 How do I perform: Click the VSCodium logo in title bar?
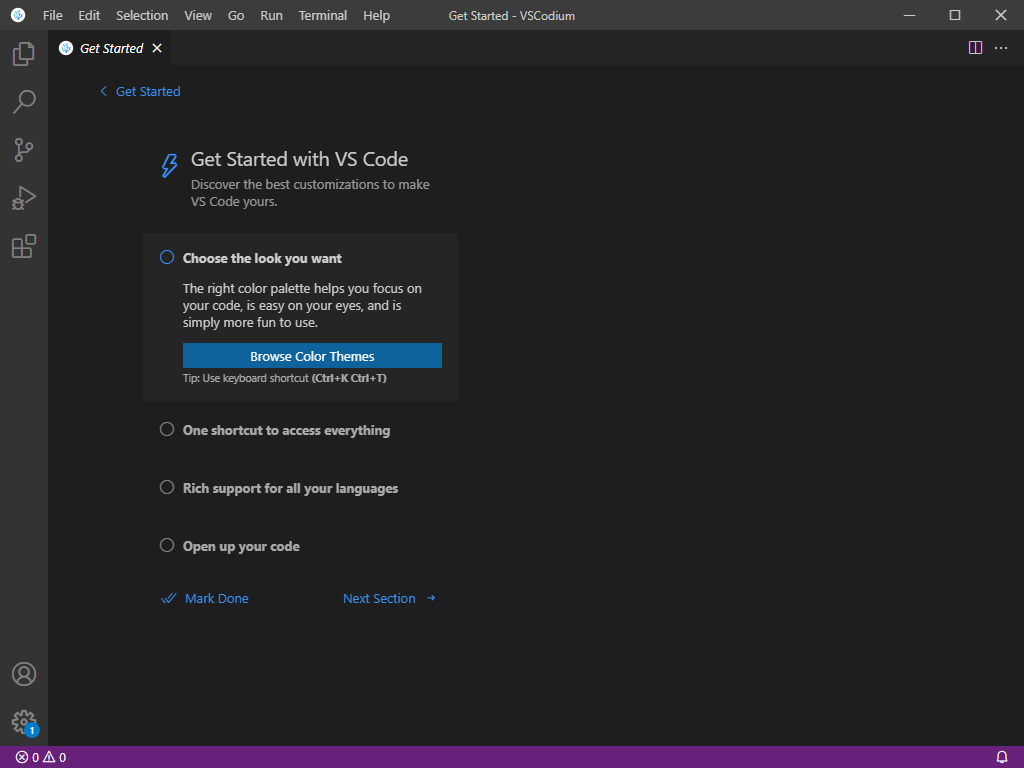coord(18,15)
